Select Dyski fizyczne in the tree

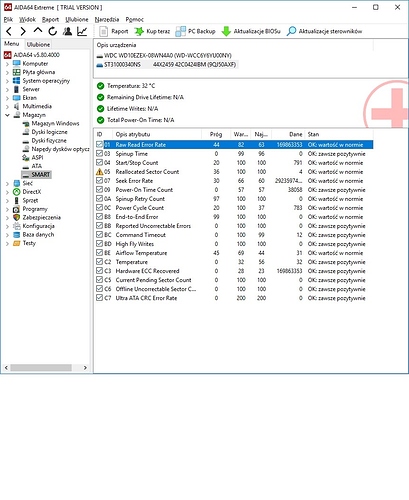[x=49, y=140]
